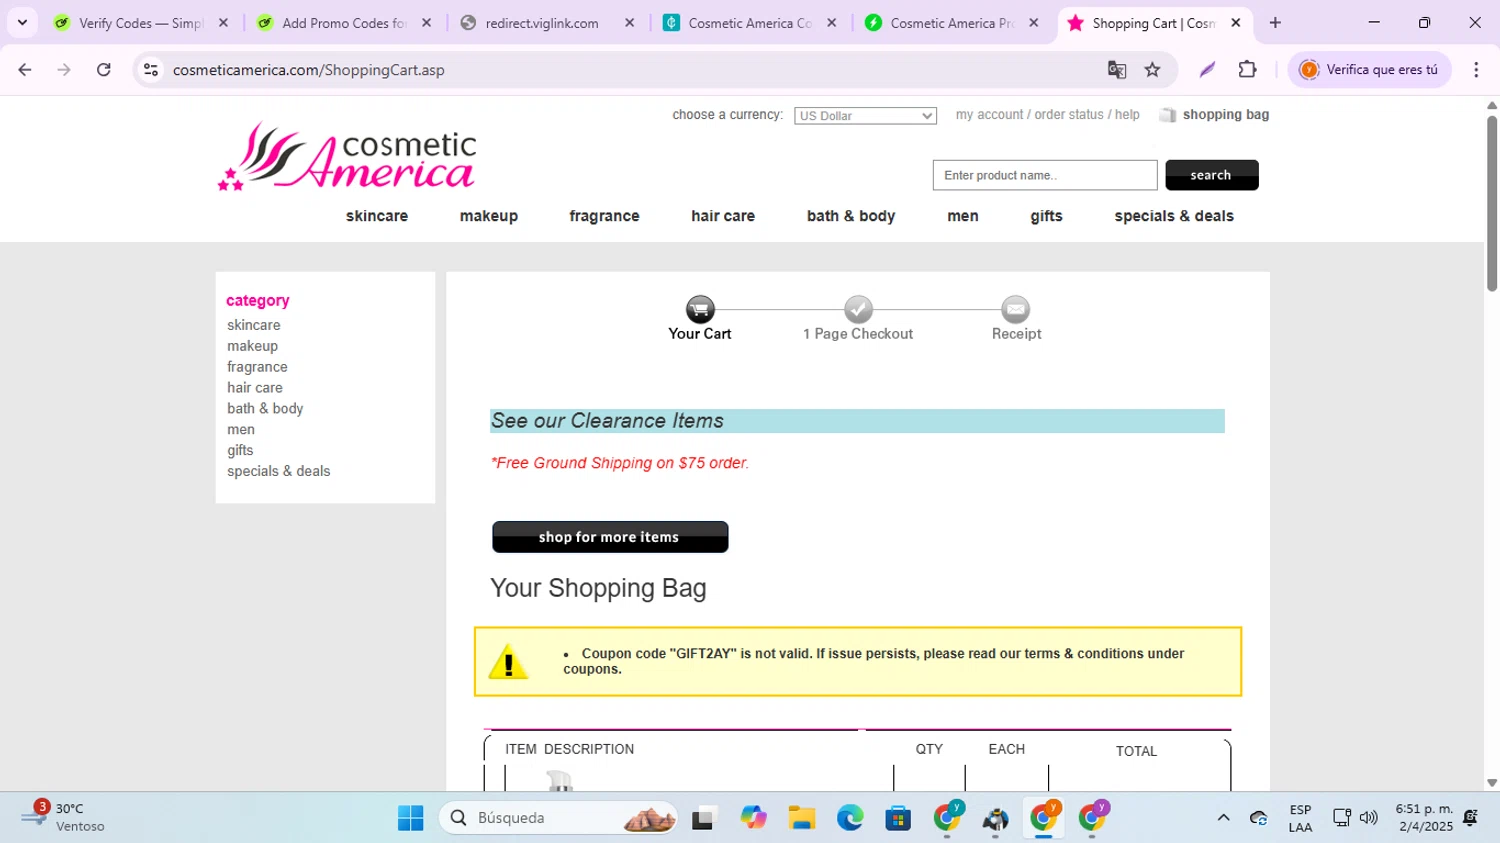This screenshot has width=1500, height=843.
Task: Open my account / order status / help link
Action: pos(1047,115)
